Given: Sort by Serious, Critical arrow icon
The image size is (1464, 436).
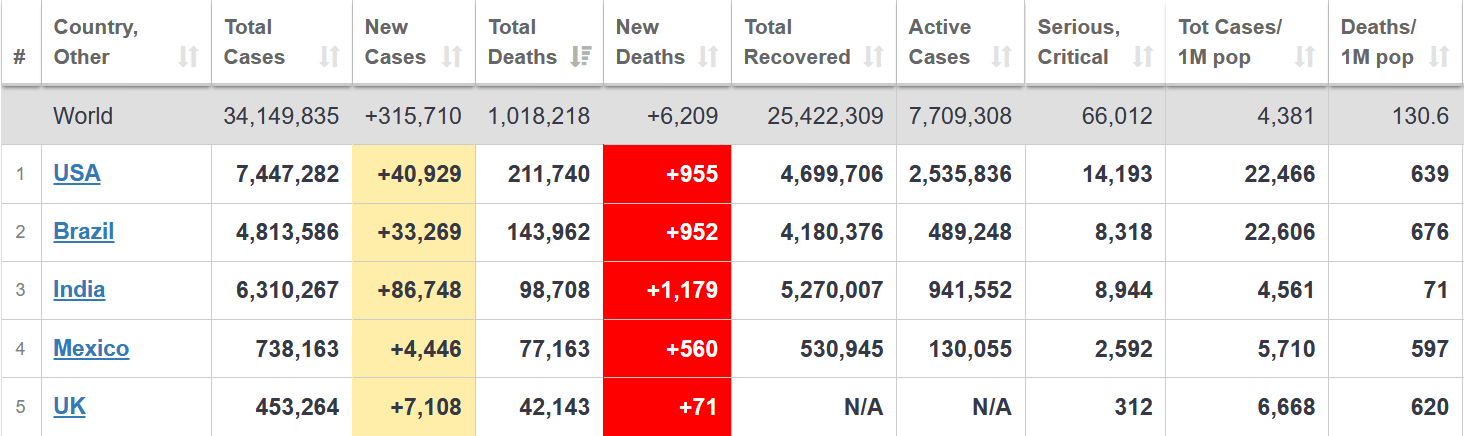Looking at the screenshot, I should coord(1141,57).
